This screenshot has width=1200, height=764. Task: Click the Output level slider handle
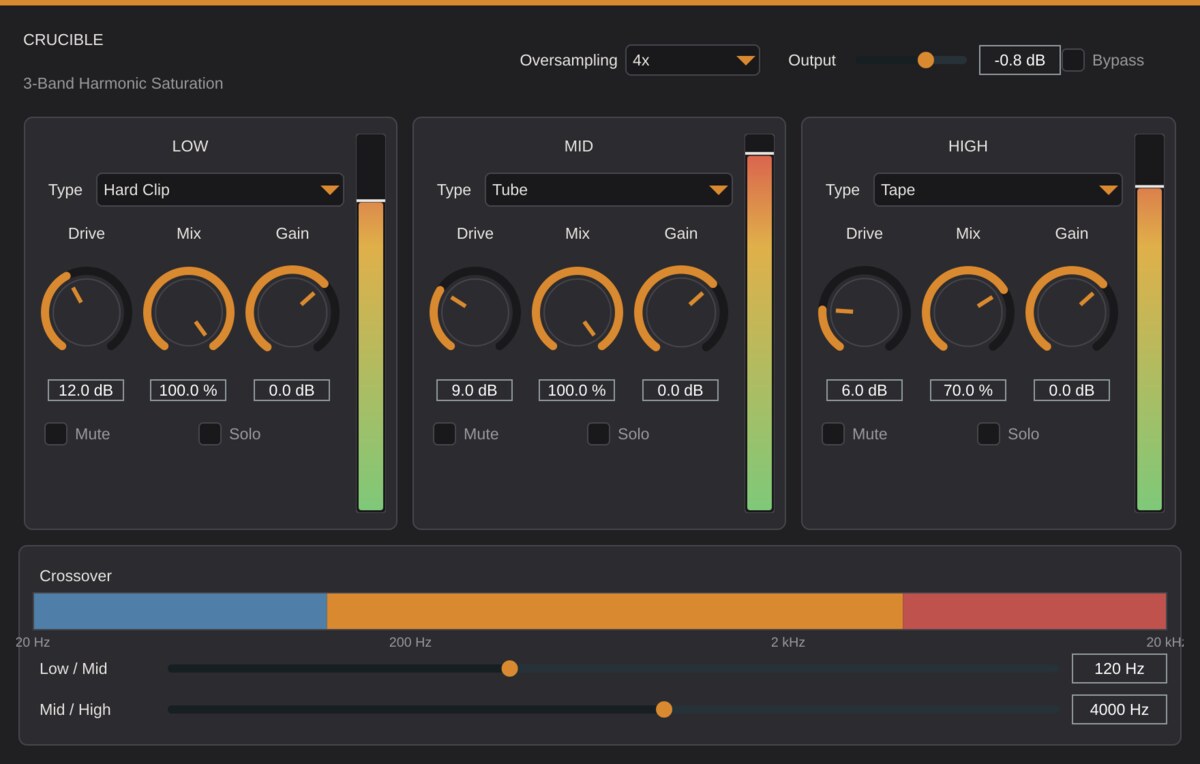926,60
